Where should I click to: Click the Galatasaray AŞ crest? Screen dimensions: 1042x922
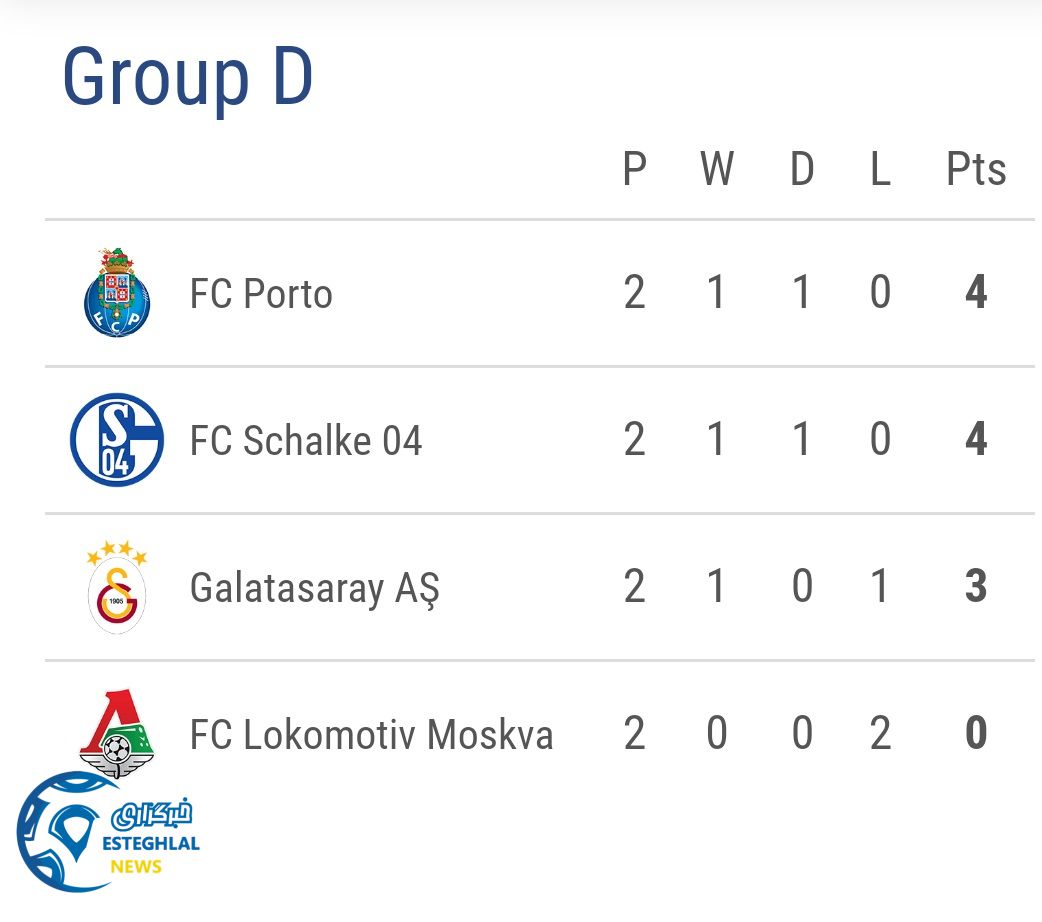[x=117, y=587]
